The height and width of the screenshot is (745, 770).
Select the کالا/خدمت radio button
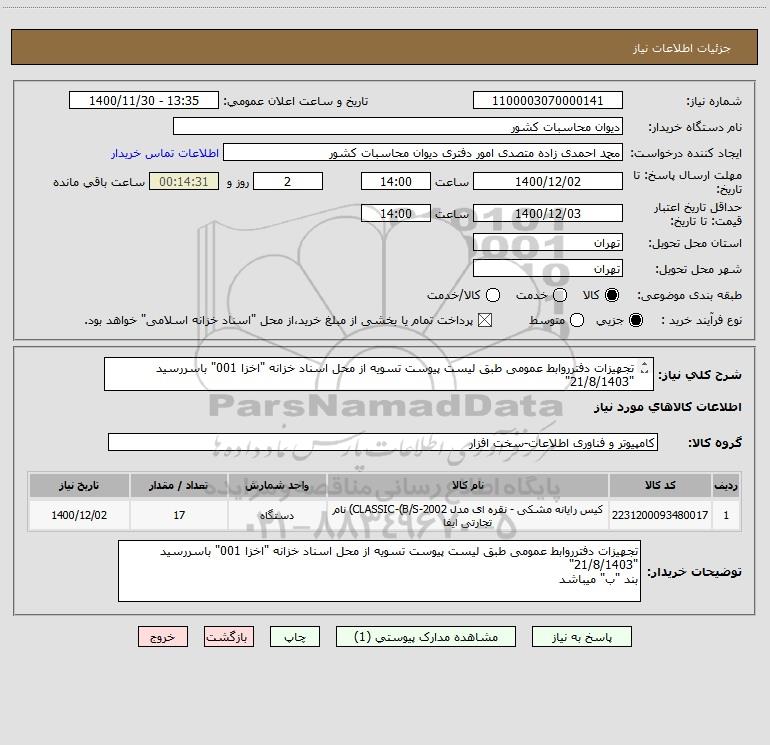[493, 295]
